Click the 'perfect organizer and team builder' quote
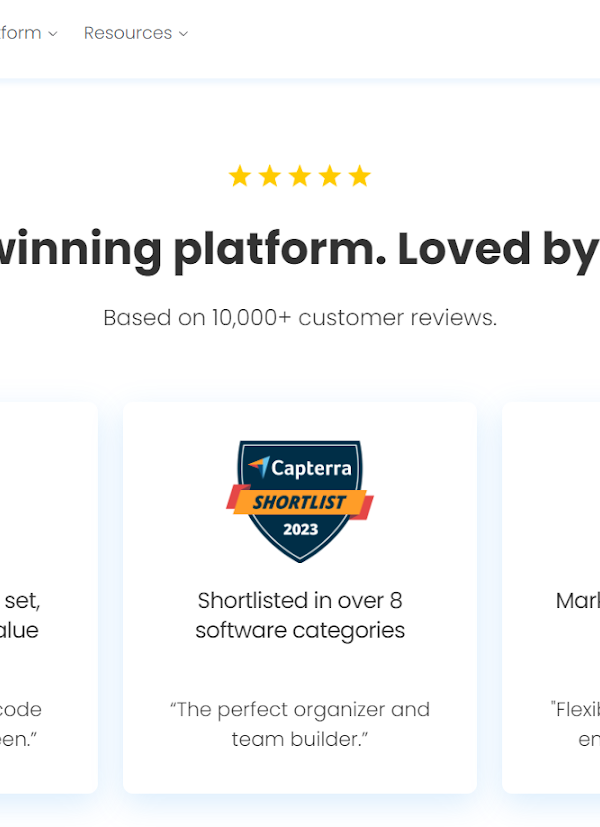600x827 pixels. [x=300, y=724]
